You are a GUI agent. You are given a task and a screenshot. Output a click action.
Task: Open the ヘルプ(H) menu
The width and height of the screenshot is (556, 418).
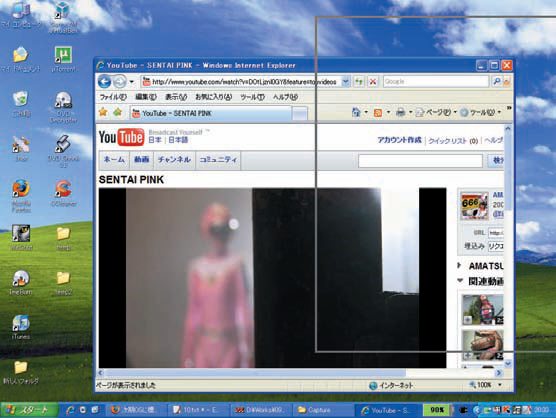(x=285, y=97)
